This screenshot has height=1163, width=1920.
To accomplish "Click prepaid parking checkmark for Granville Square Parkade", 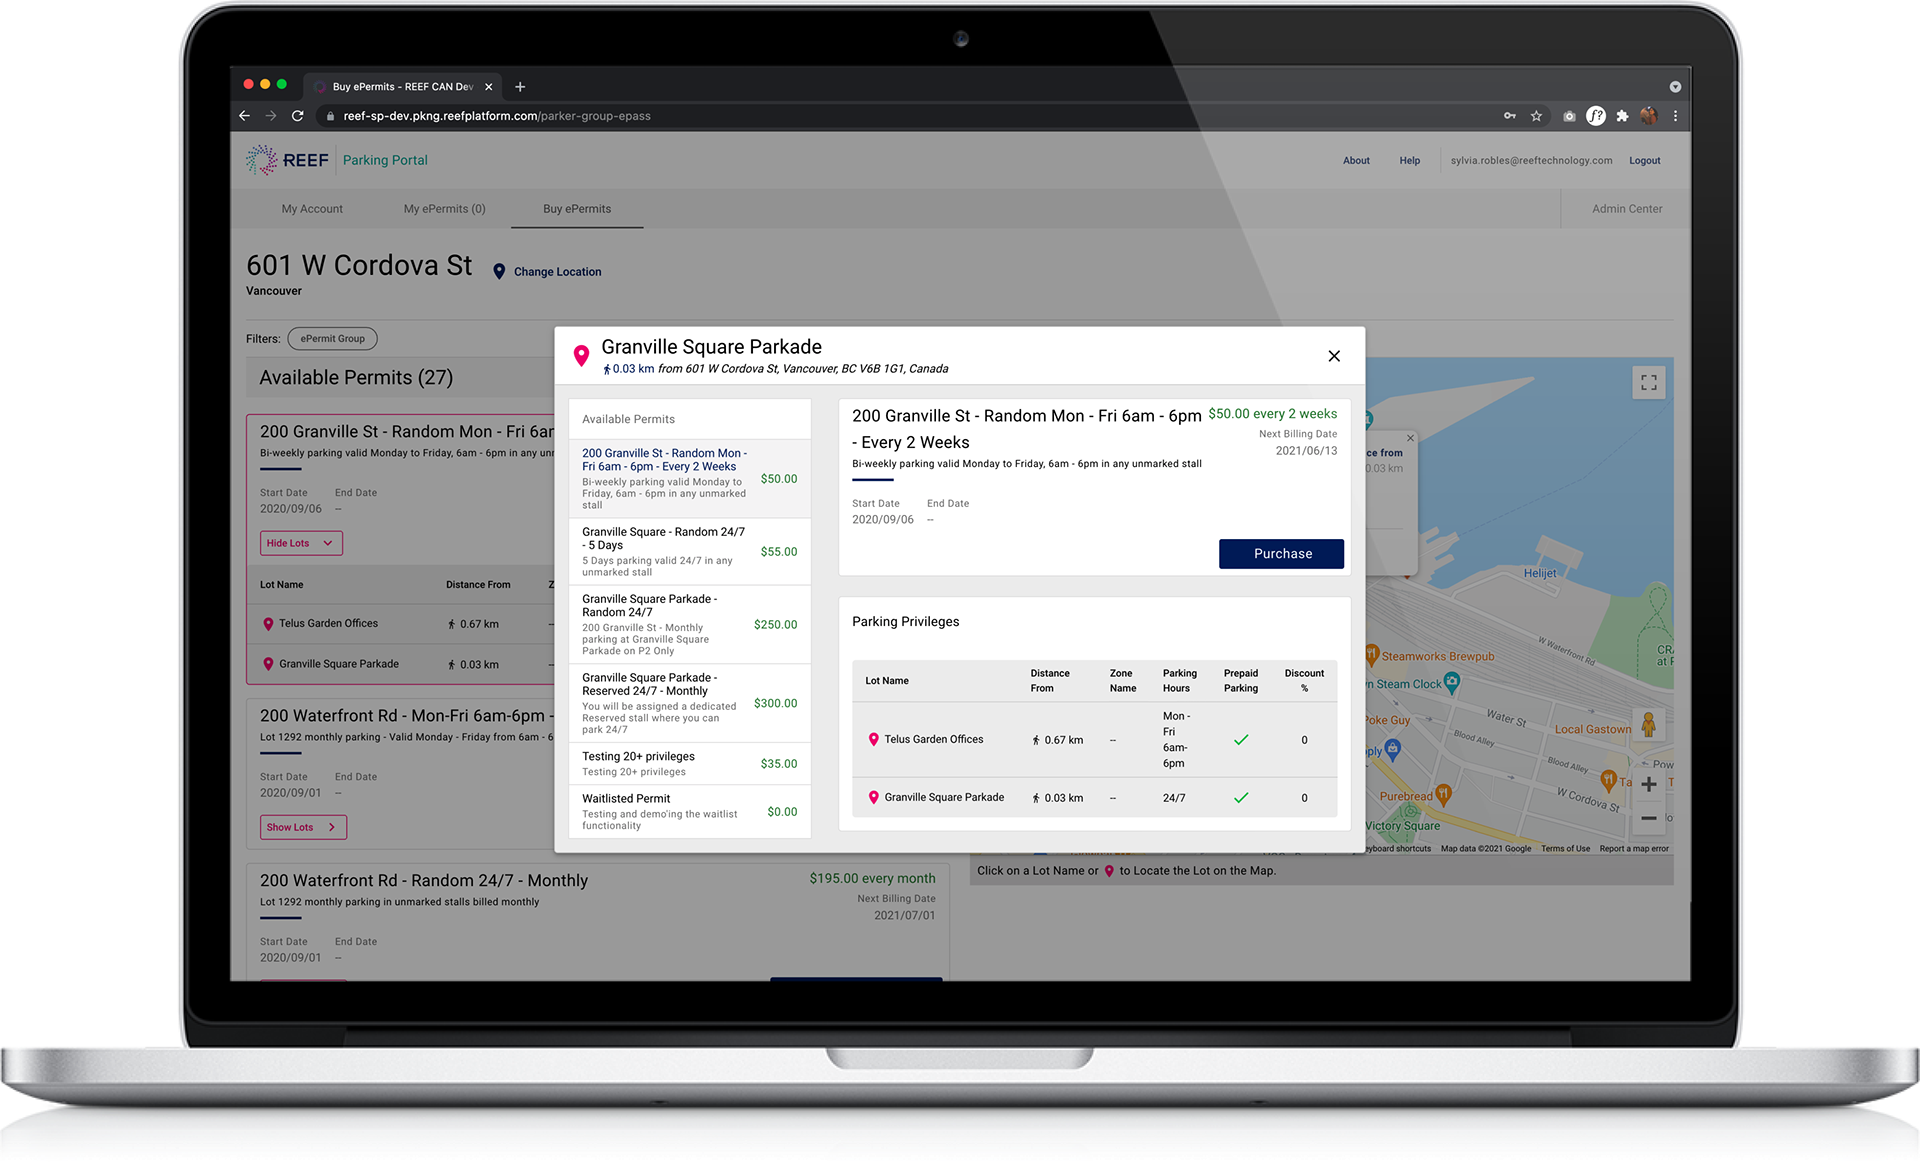I will (x=1241, y=798).
